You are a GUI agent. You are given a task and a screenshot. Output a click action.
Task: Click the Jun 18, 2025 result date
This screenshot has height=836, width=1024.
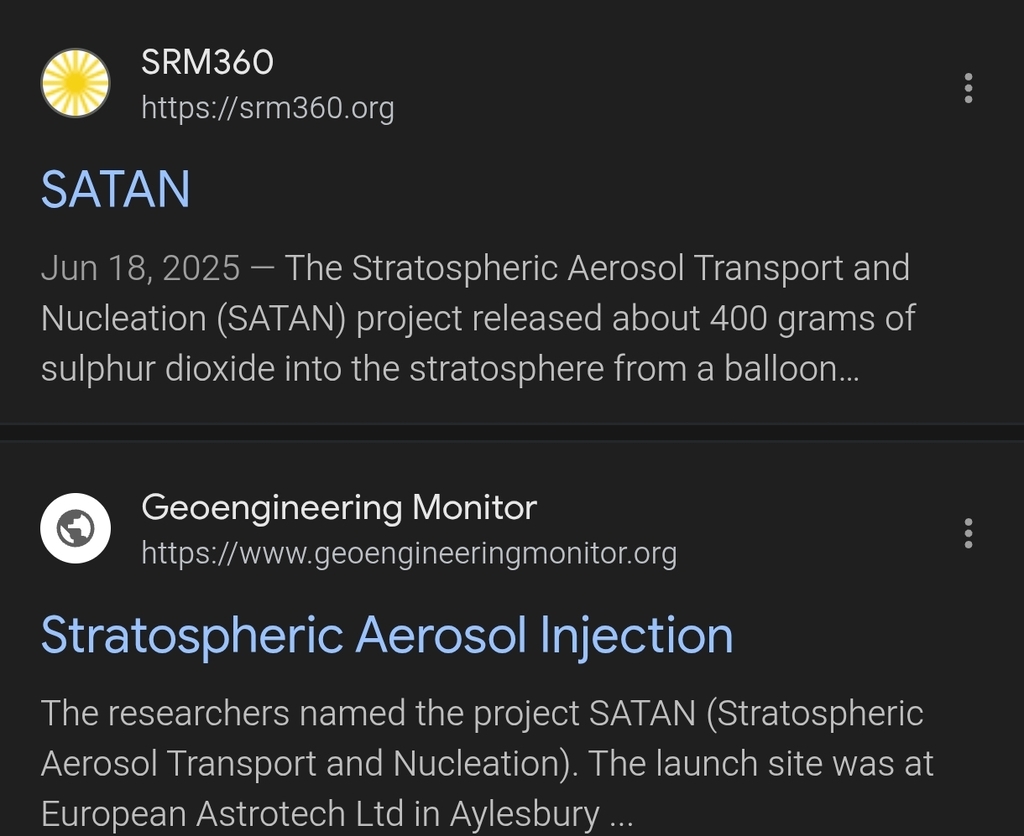pyautogui.click(x=140, y=268)
